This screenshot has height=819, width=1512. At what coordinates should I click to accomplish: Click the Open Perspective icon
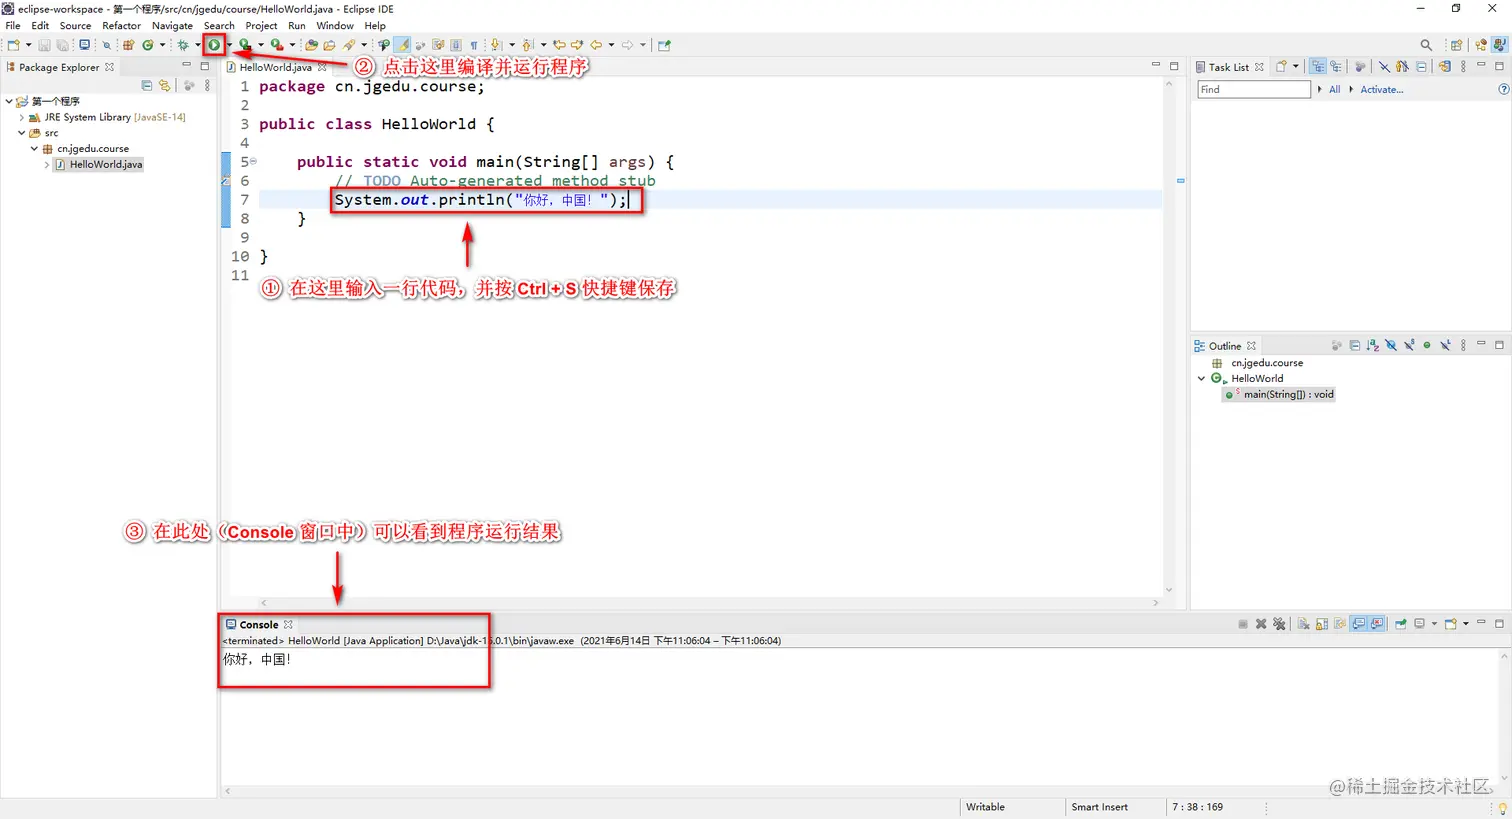point(1457,45)
